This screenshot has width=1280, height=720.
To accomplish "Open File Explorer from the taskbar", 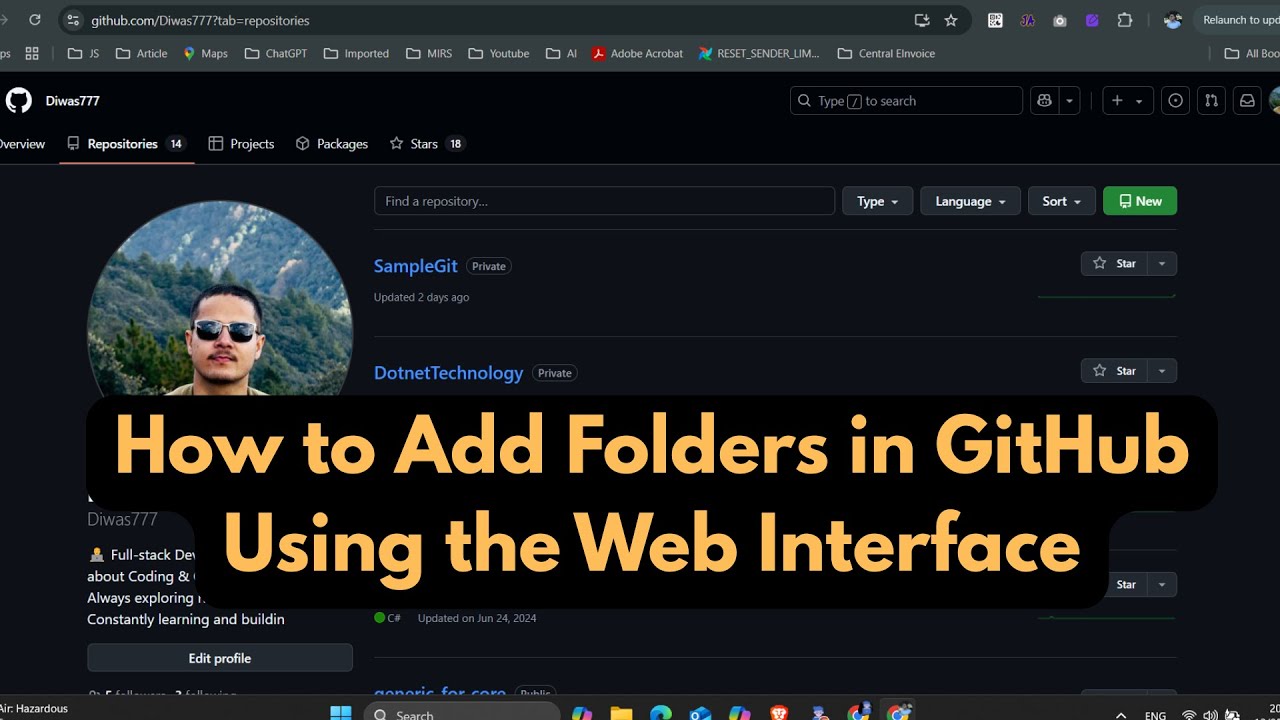I will (621, 713).
